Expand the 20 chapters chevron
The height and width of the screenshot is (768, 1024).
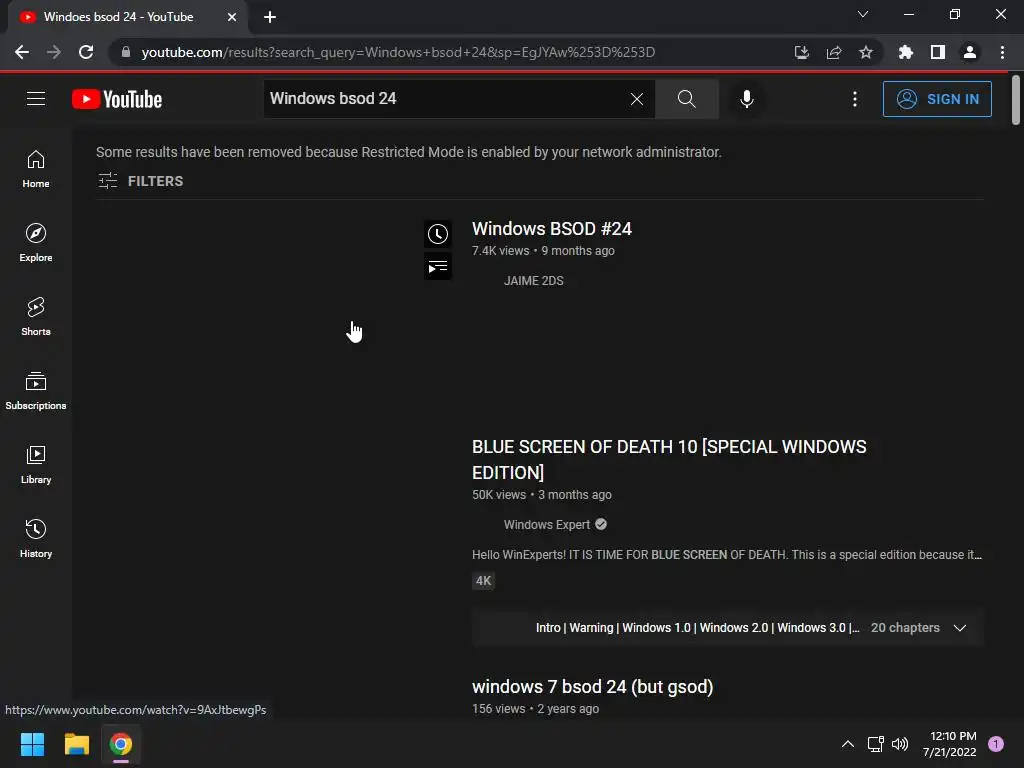959,628
